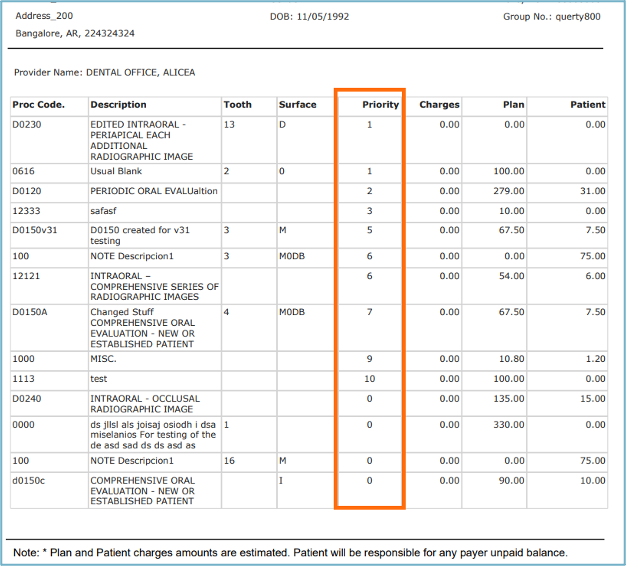626x566 pixels.
Task: Click the estimated charges note at bottom
Action: click(x=290, y=552)
